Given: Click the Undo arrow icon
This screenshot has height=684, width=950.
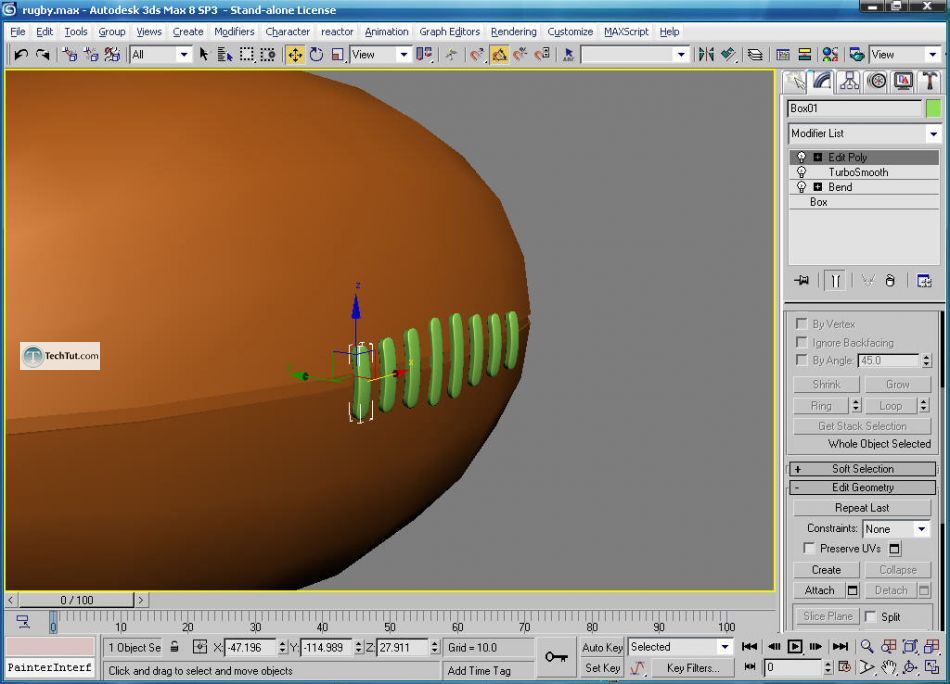Looking at the screenshot, I should click(x=21, y=55).
